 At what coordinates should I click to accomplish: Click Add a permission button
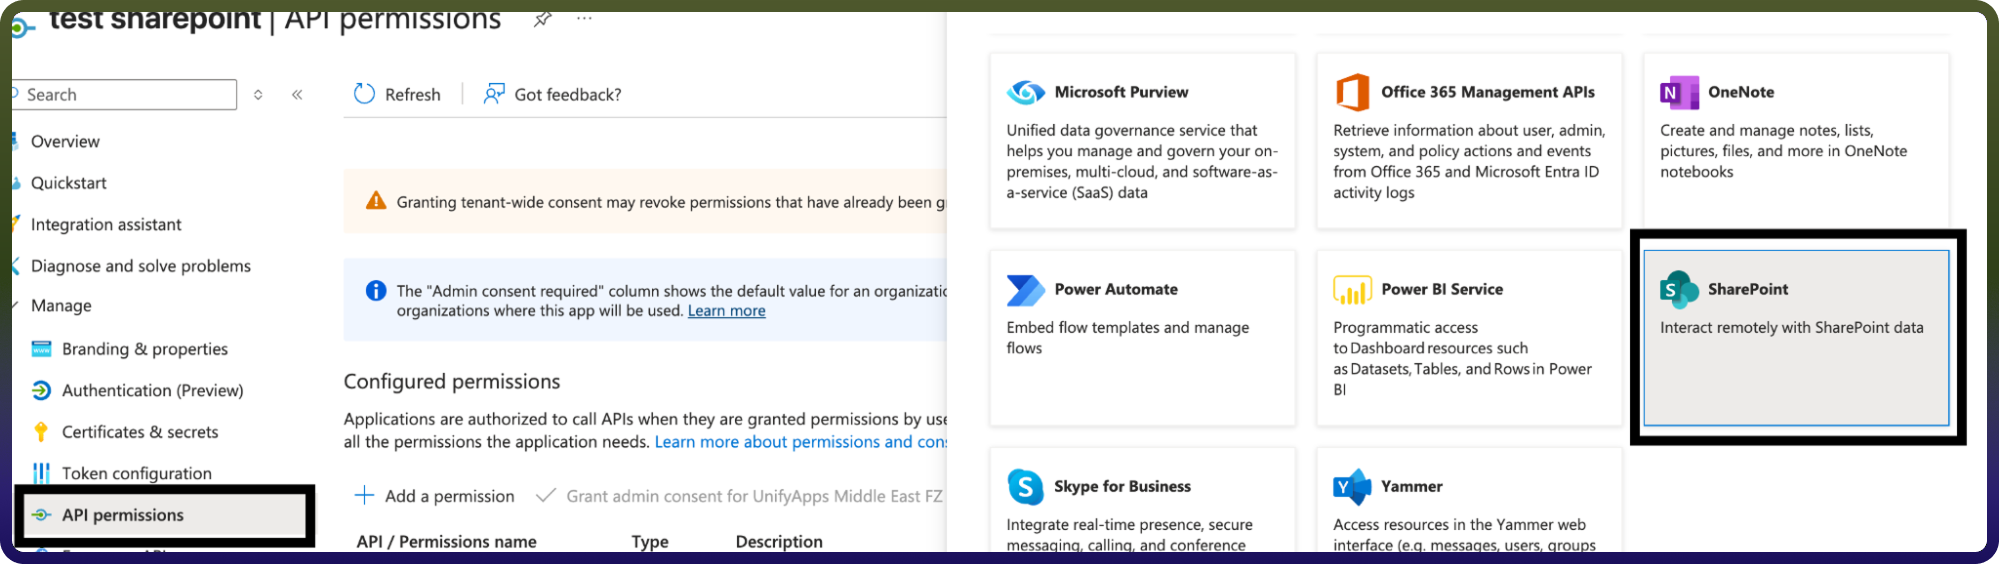coord(435,496)
